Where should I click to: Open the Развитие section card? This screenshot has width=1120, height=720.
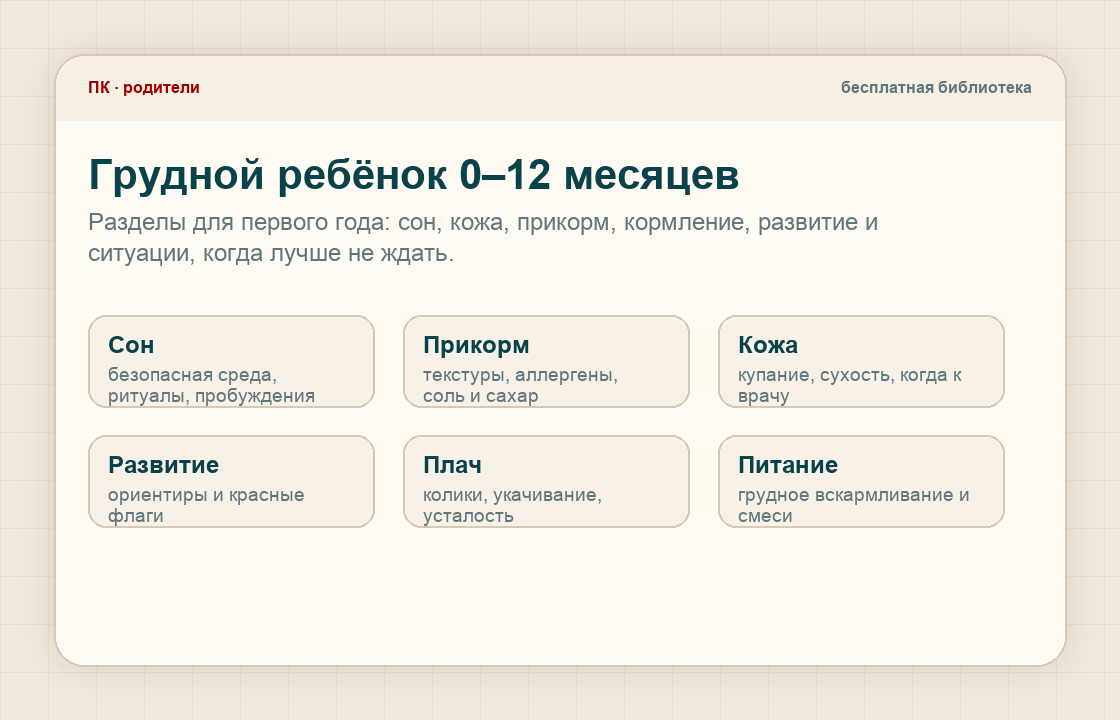point(231,481)
